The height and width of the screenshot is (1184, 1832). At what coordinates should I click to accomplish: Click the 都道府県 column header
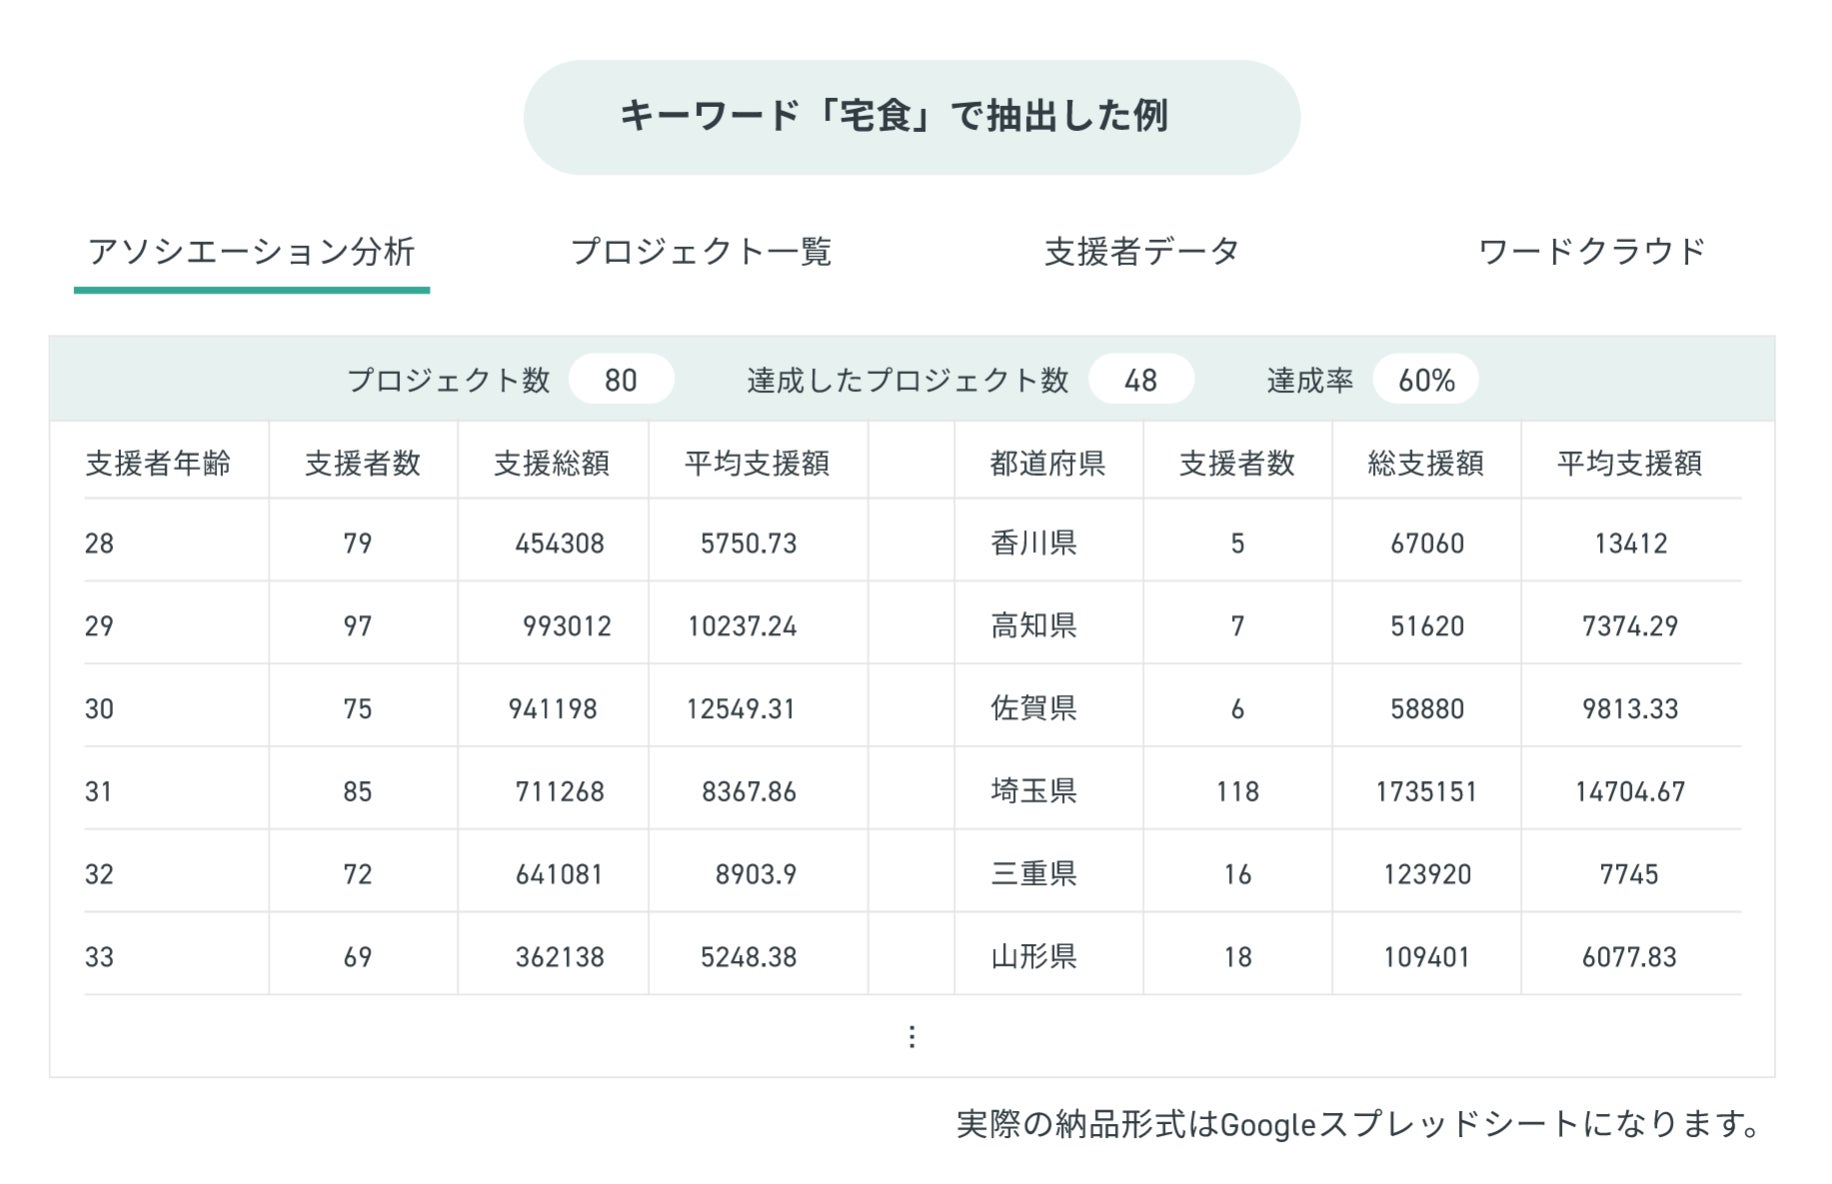pos(1047,463)
